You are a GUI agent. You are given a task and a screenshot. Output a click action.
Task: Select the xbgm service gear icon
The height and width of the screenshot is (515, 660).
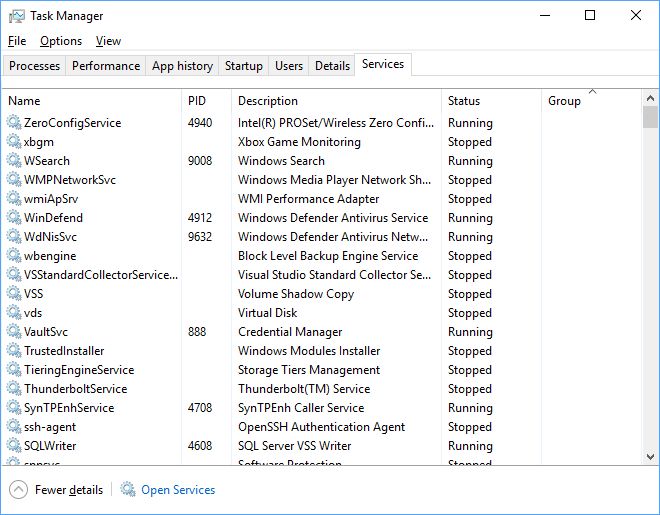click(14, 141)
